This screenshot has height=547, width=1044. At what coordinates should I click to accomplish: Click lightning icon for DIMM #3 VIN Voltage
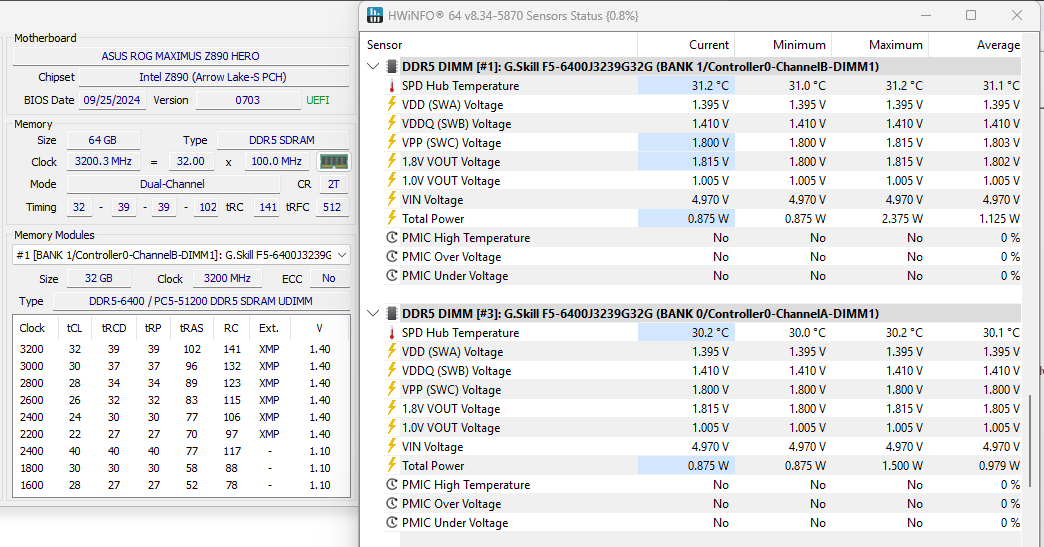pos(392,447)
